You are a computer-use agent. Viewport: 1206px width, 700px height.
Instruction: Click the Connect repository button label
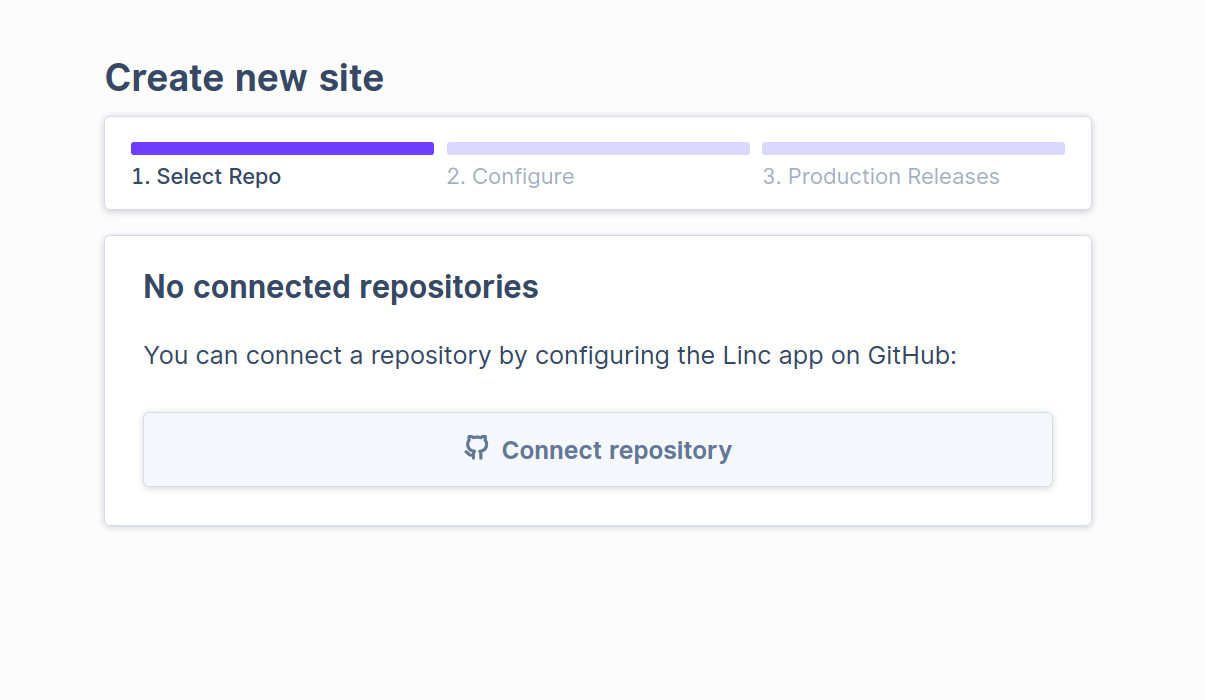click(x=617, y=450)
